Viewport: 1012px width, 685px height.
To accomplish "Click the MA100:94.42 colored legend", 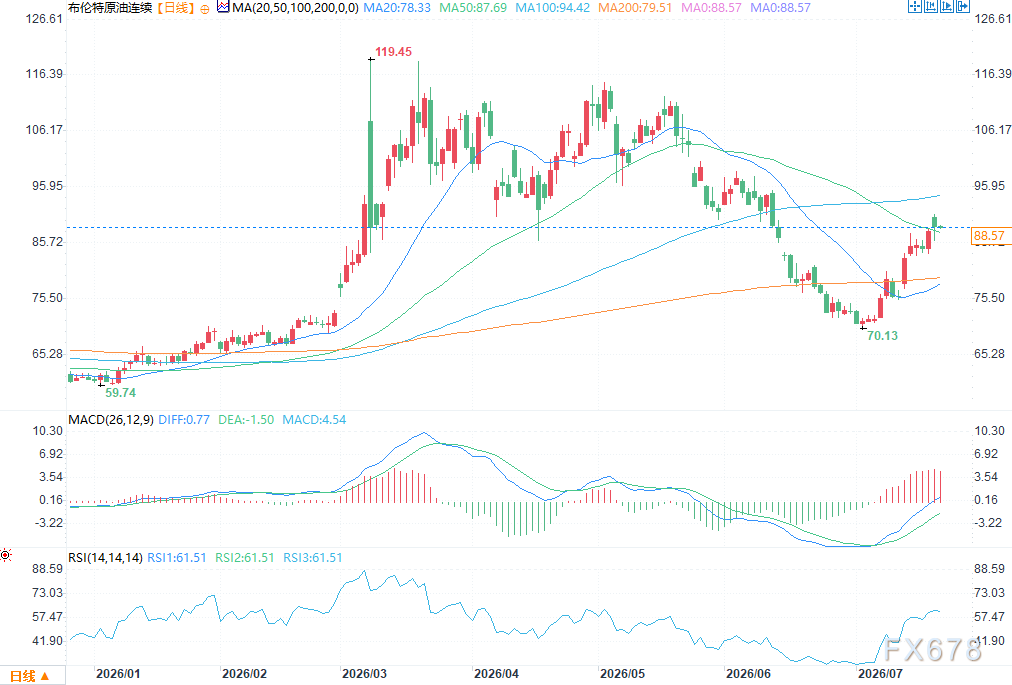I will [x=552, y=8].
